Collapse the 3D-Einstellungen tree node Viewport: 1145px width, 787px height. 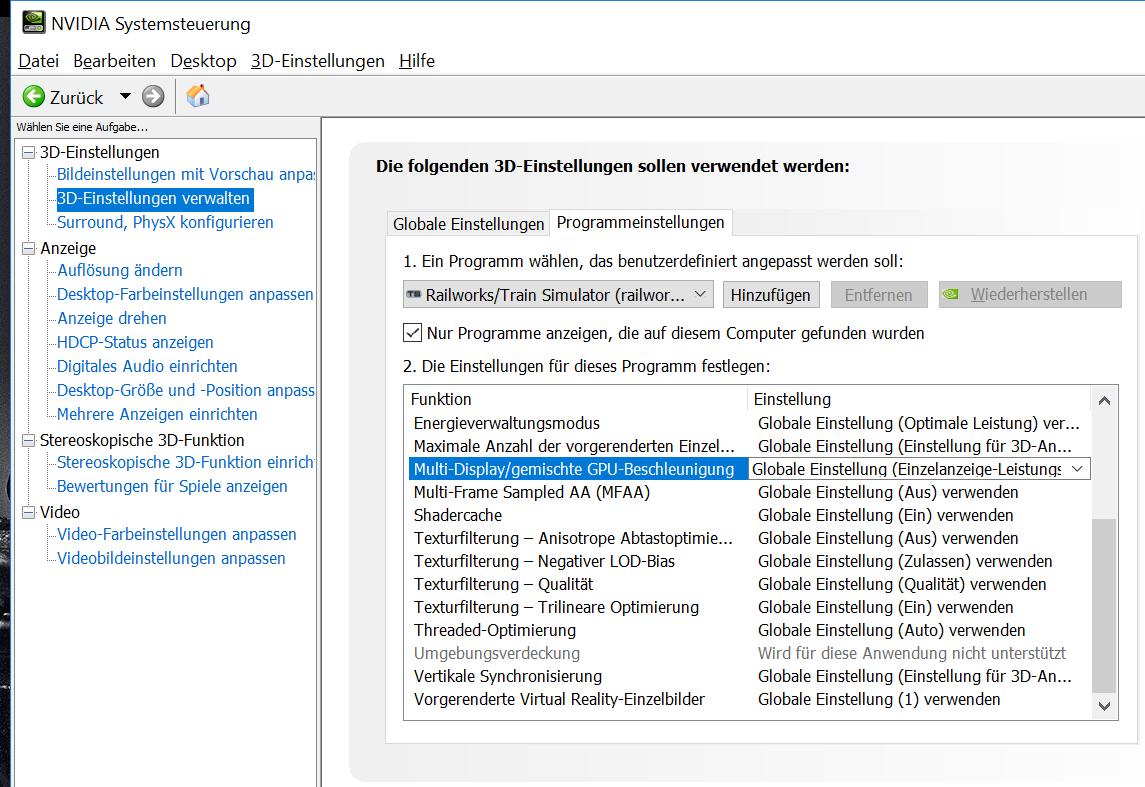[27, 152]
